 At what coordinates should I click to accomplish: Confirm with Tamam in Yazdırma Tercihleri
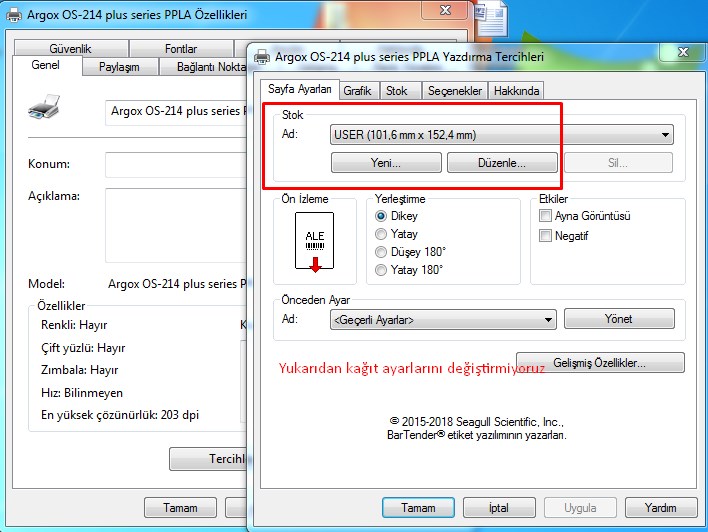(x=418, y=508)
